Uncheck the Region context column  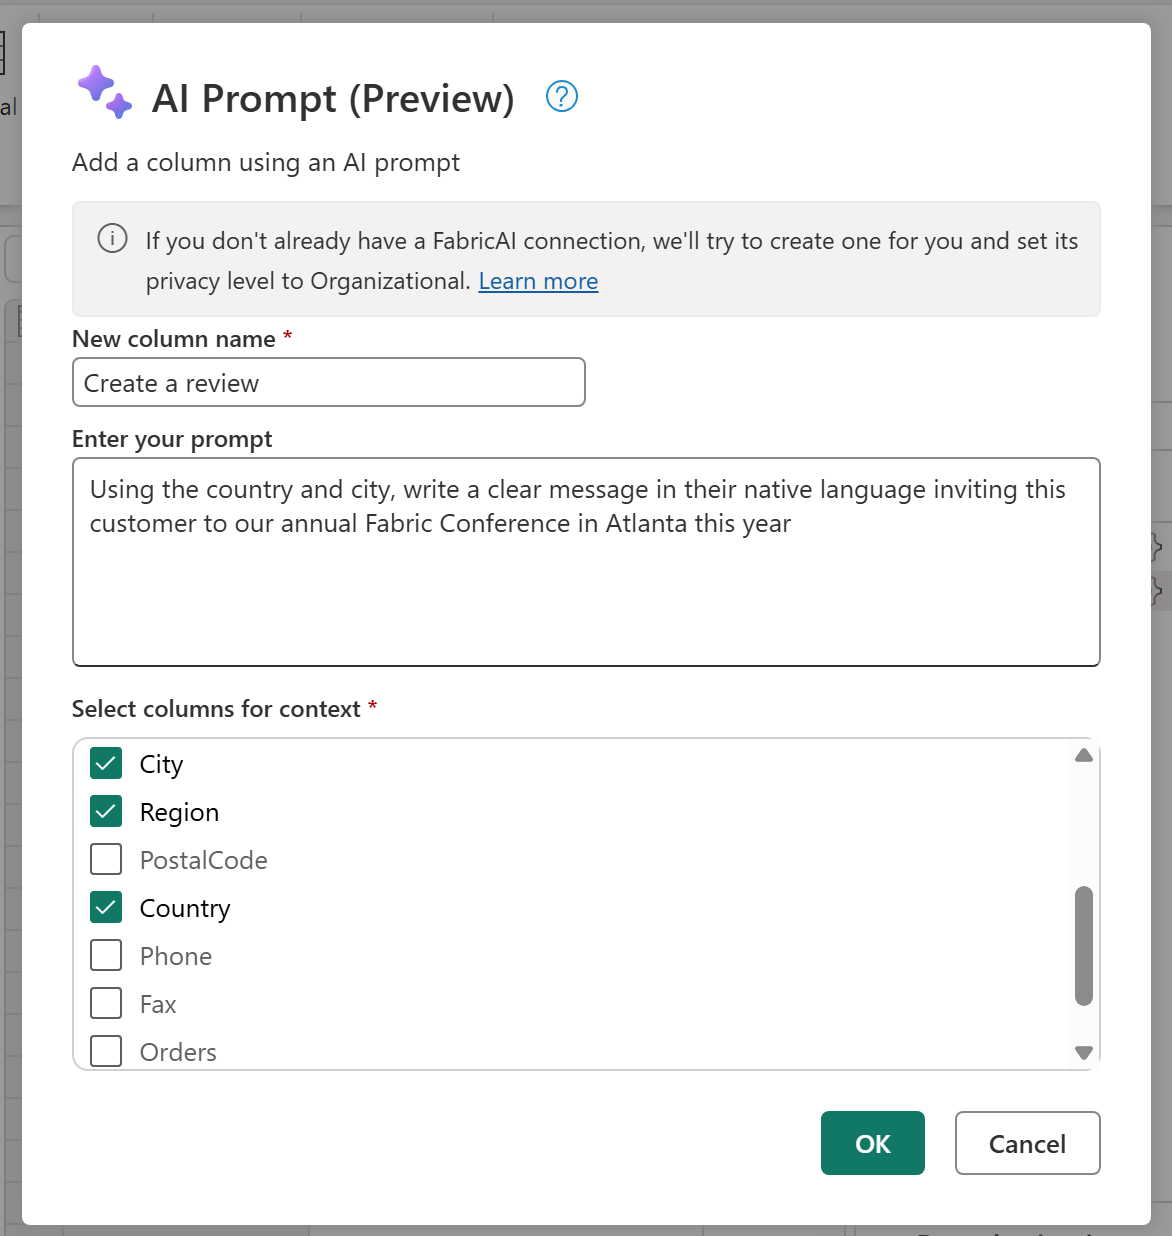105,811
